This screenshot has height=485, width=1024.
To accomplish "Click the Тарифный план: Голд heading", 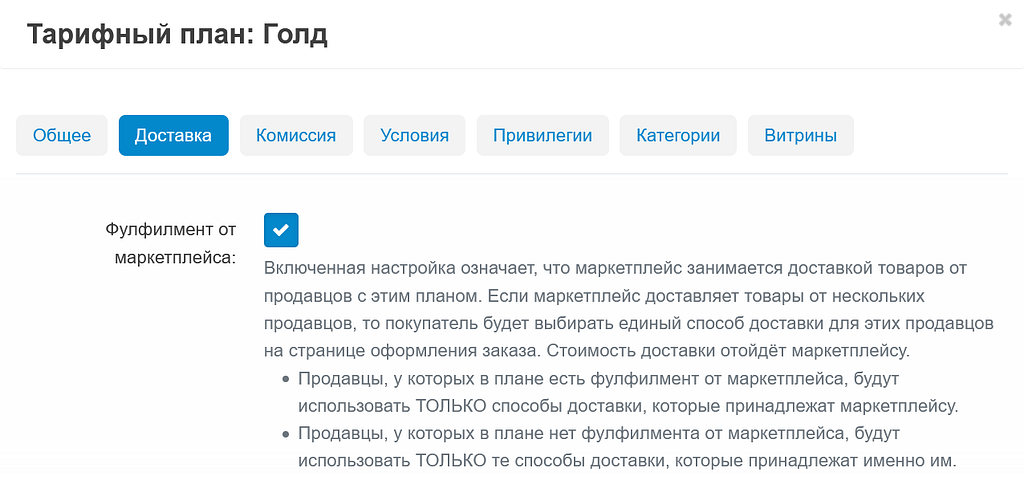I will tap(177, 35).
